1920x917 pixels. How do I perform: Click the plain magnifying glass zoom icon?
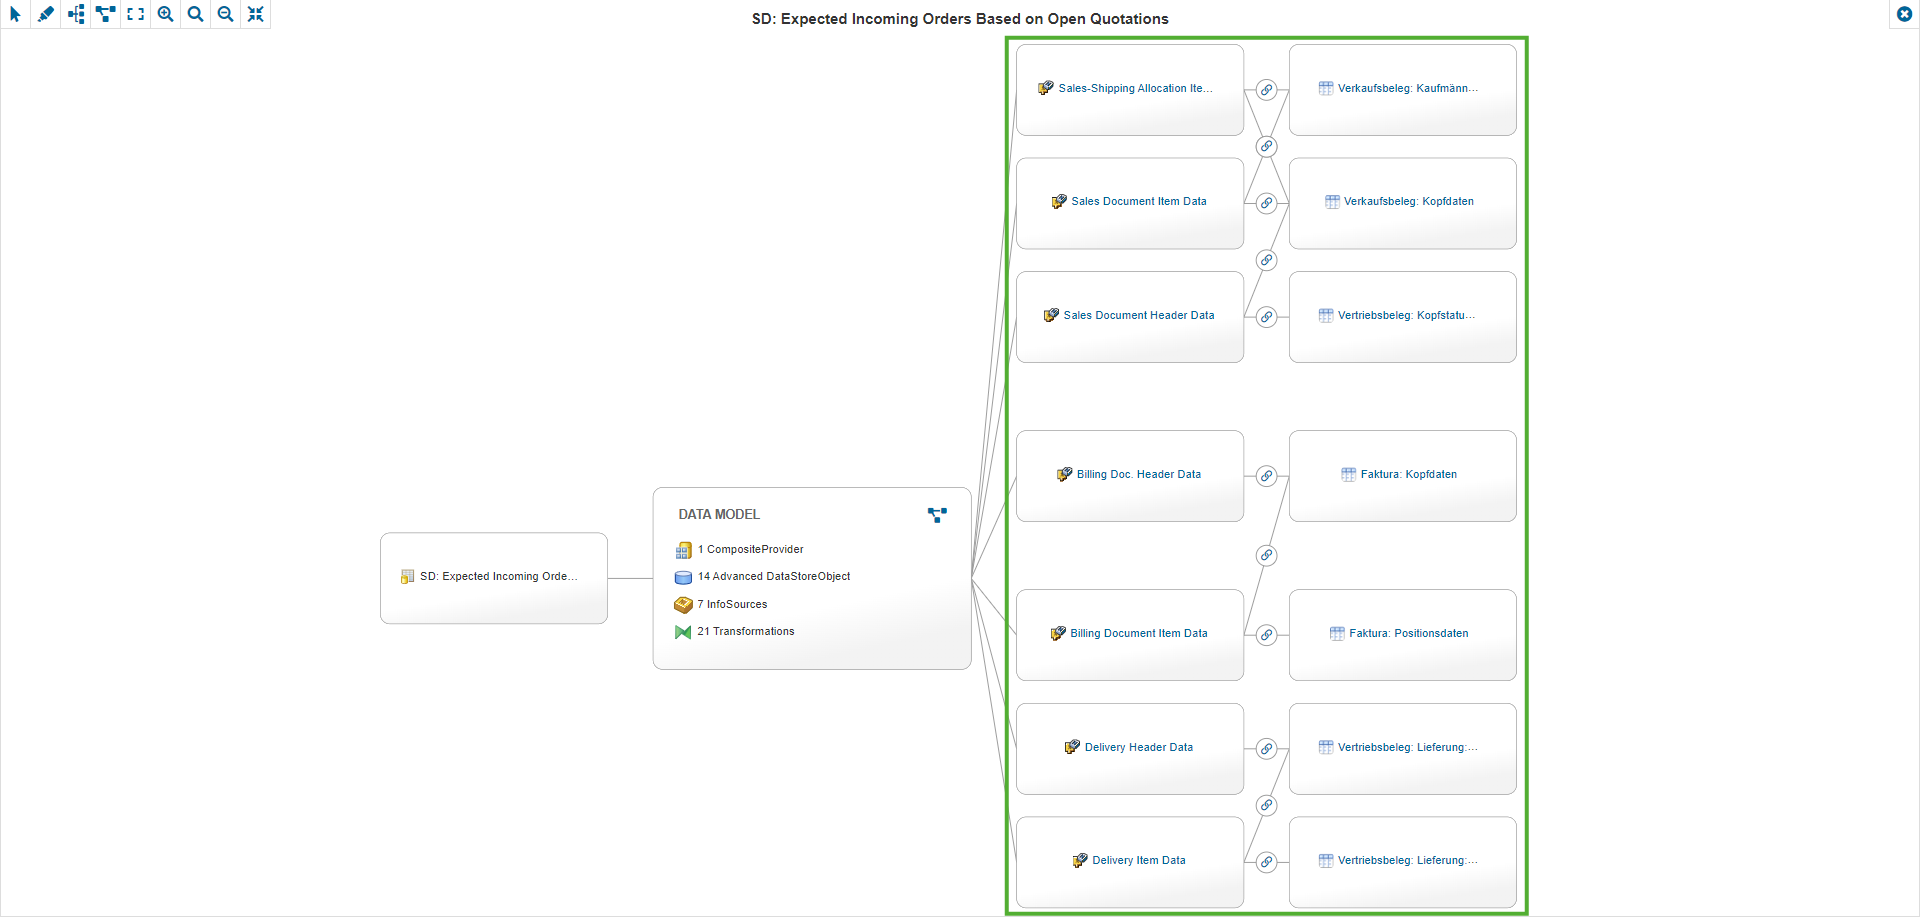[x=195, y=14]
